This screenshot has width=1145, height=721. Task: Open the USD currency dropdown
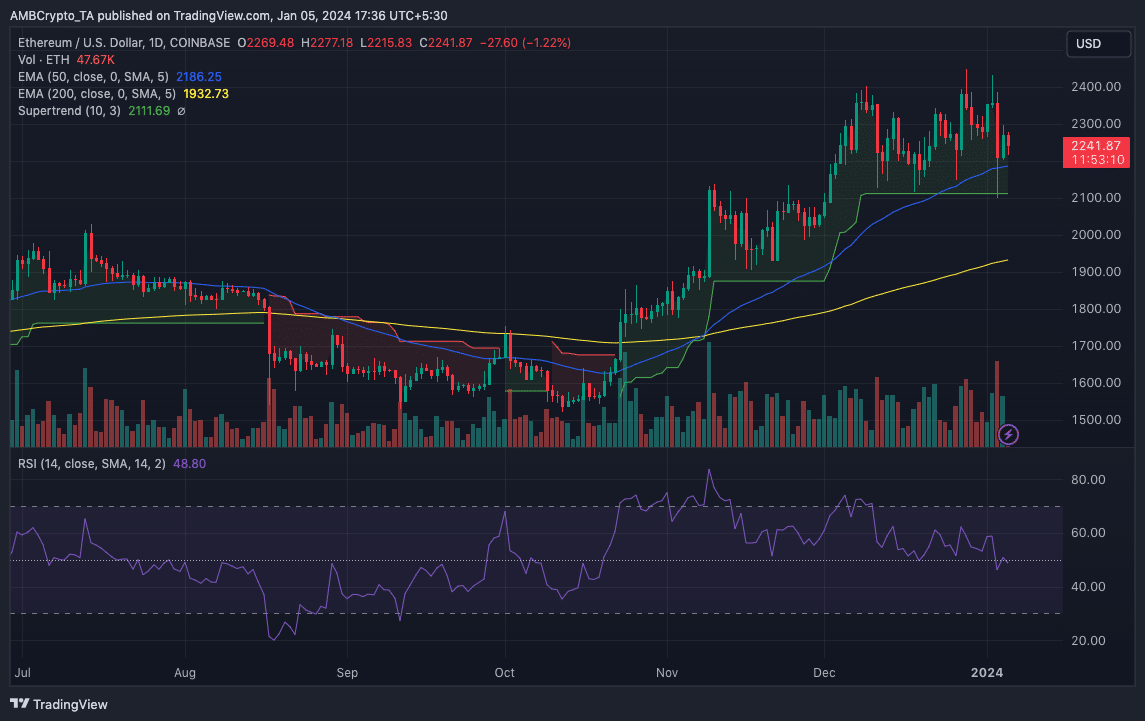(1098, 43)
